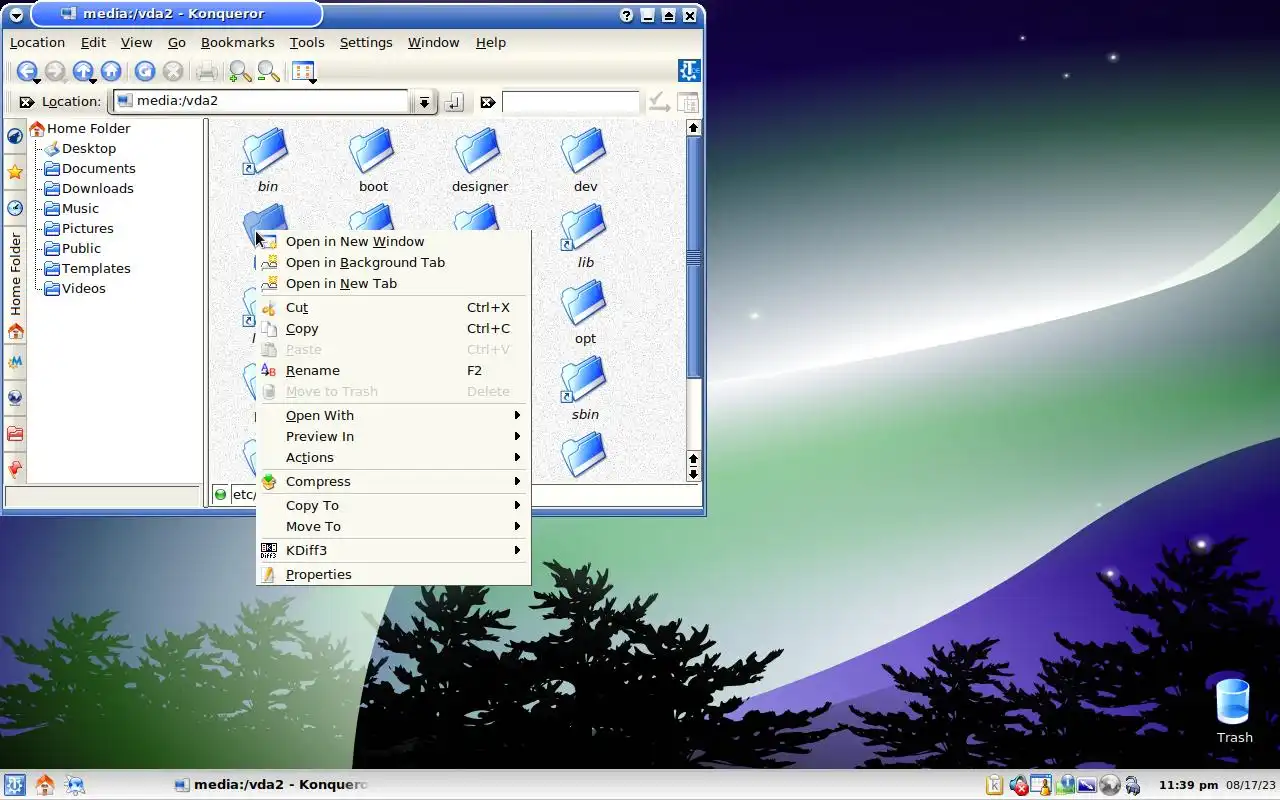
Task: Choose Open in New Window from context menu
Action: click(x=392, y=241)
